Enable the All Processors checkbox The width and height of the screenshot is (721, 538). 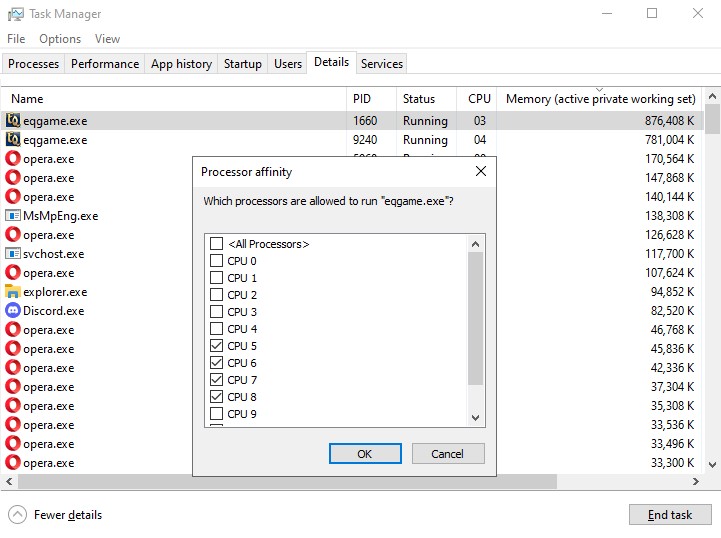pyautogui.click(x=216, y=244)
